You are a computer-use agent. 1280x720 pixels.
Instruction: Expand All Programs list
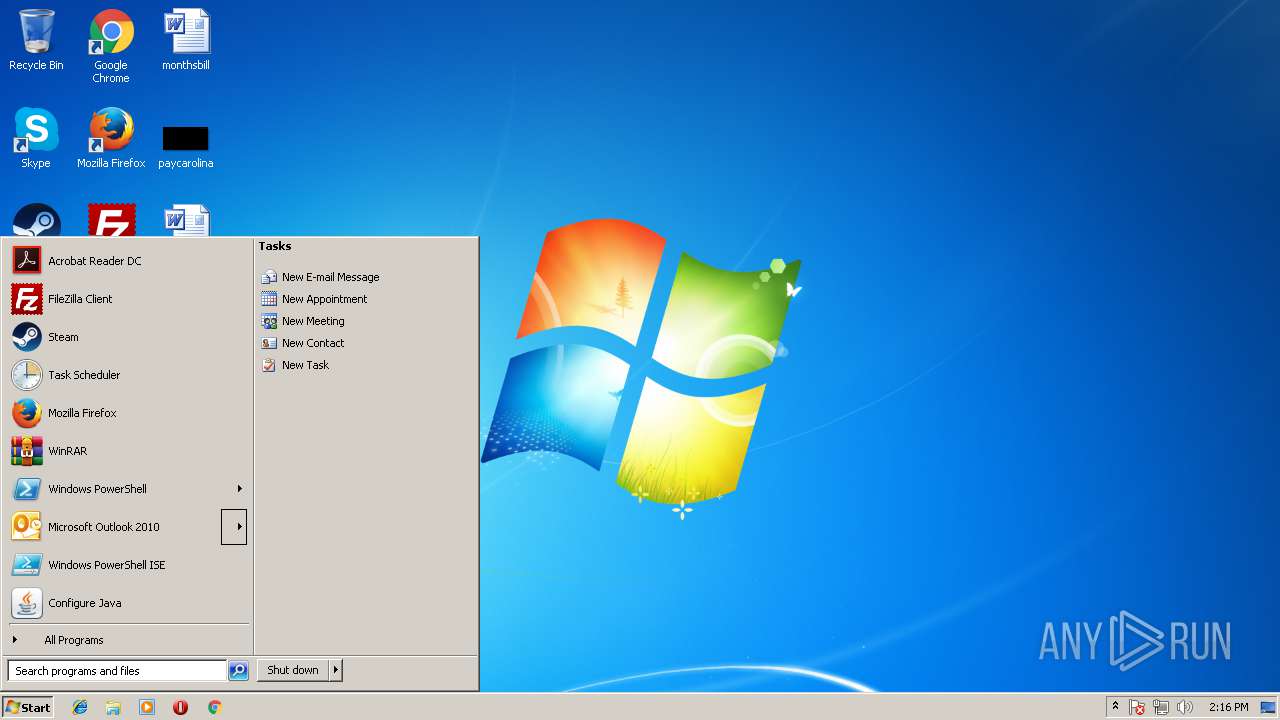[127, 640]
